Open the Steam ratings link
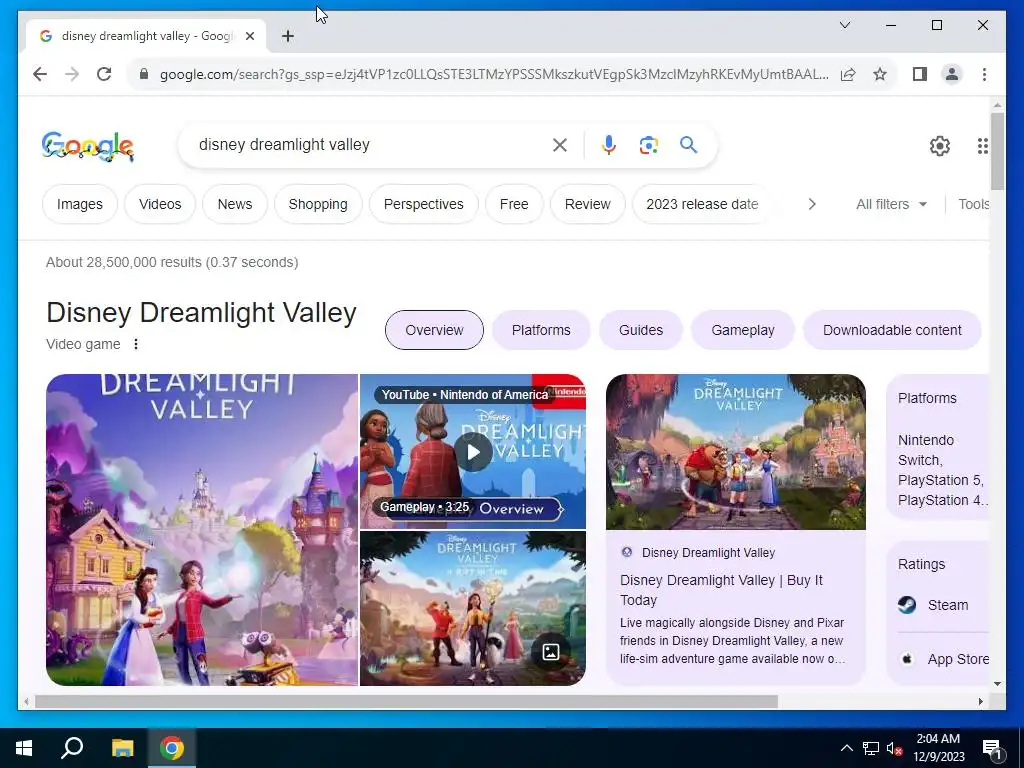The height and width of the screenshot is (768, 1024). [943, 605]
